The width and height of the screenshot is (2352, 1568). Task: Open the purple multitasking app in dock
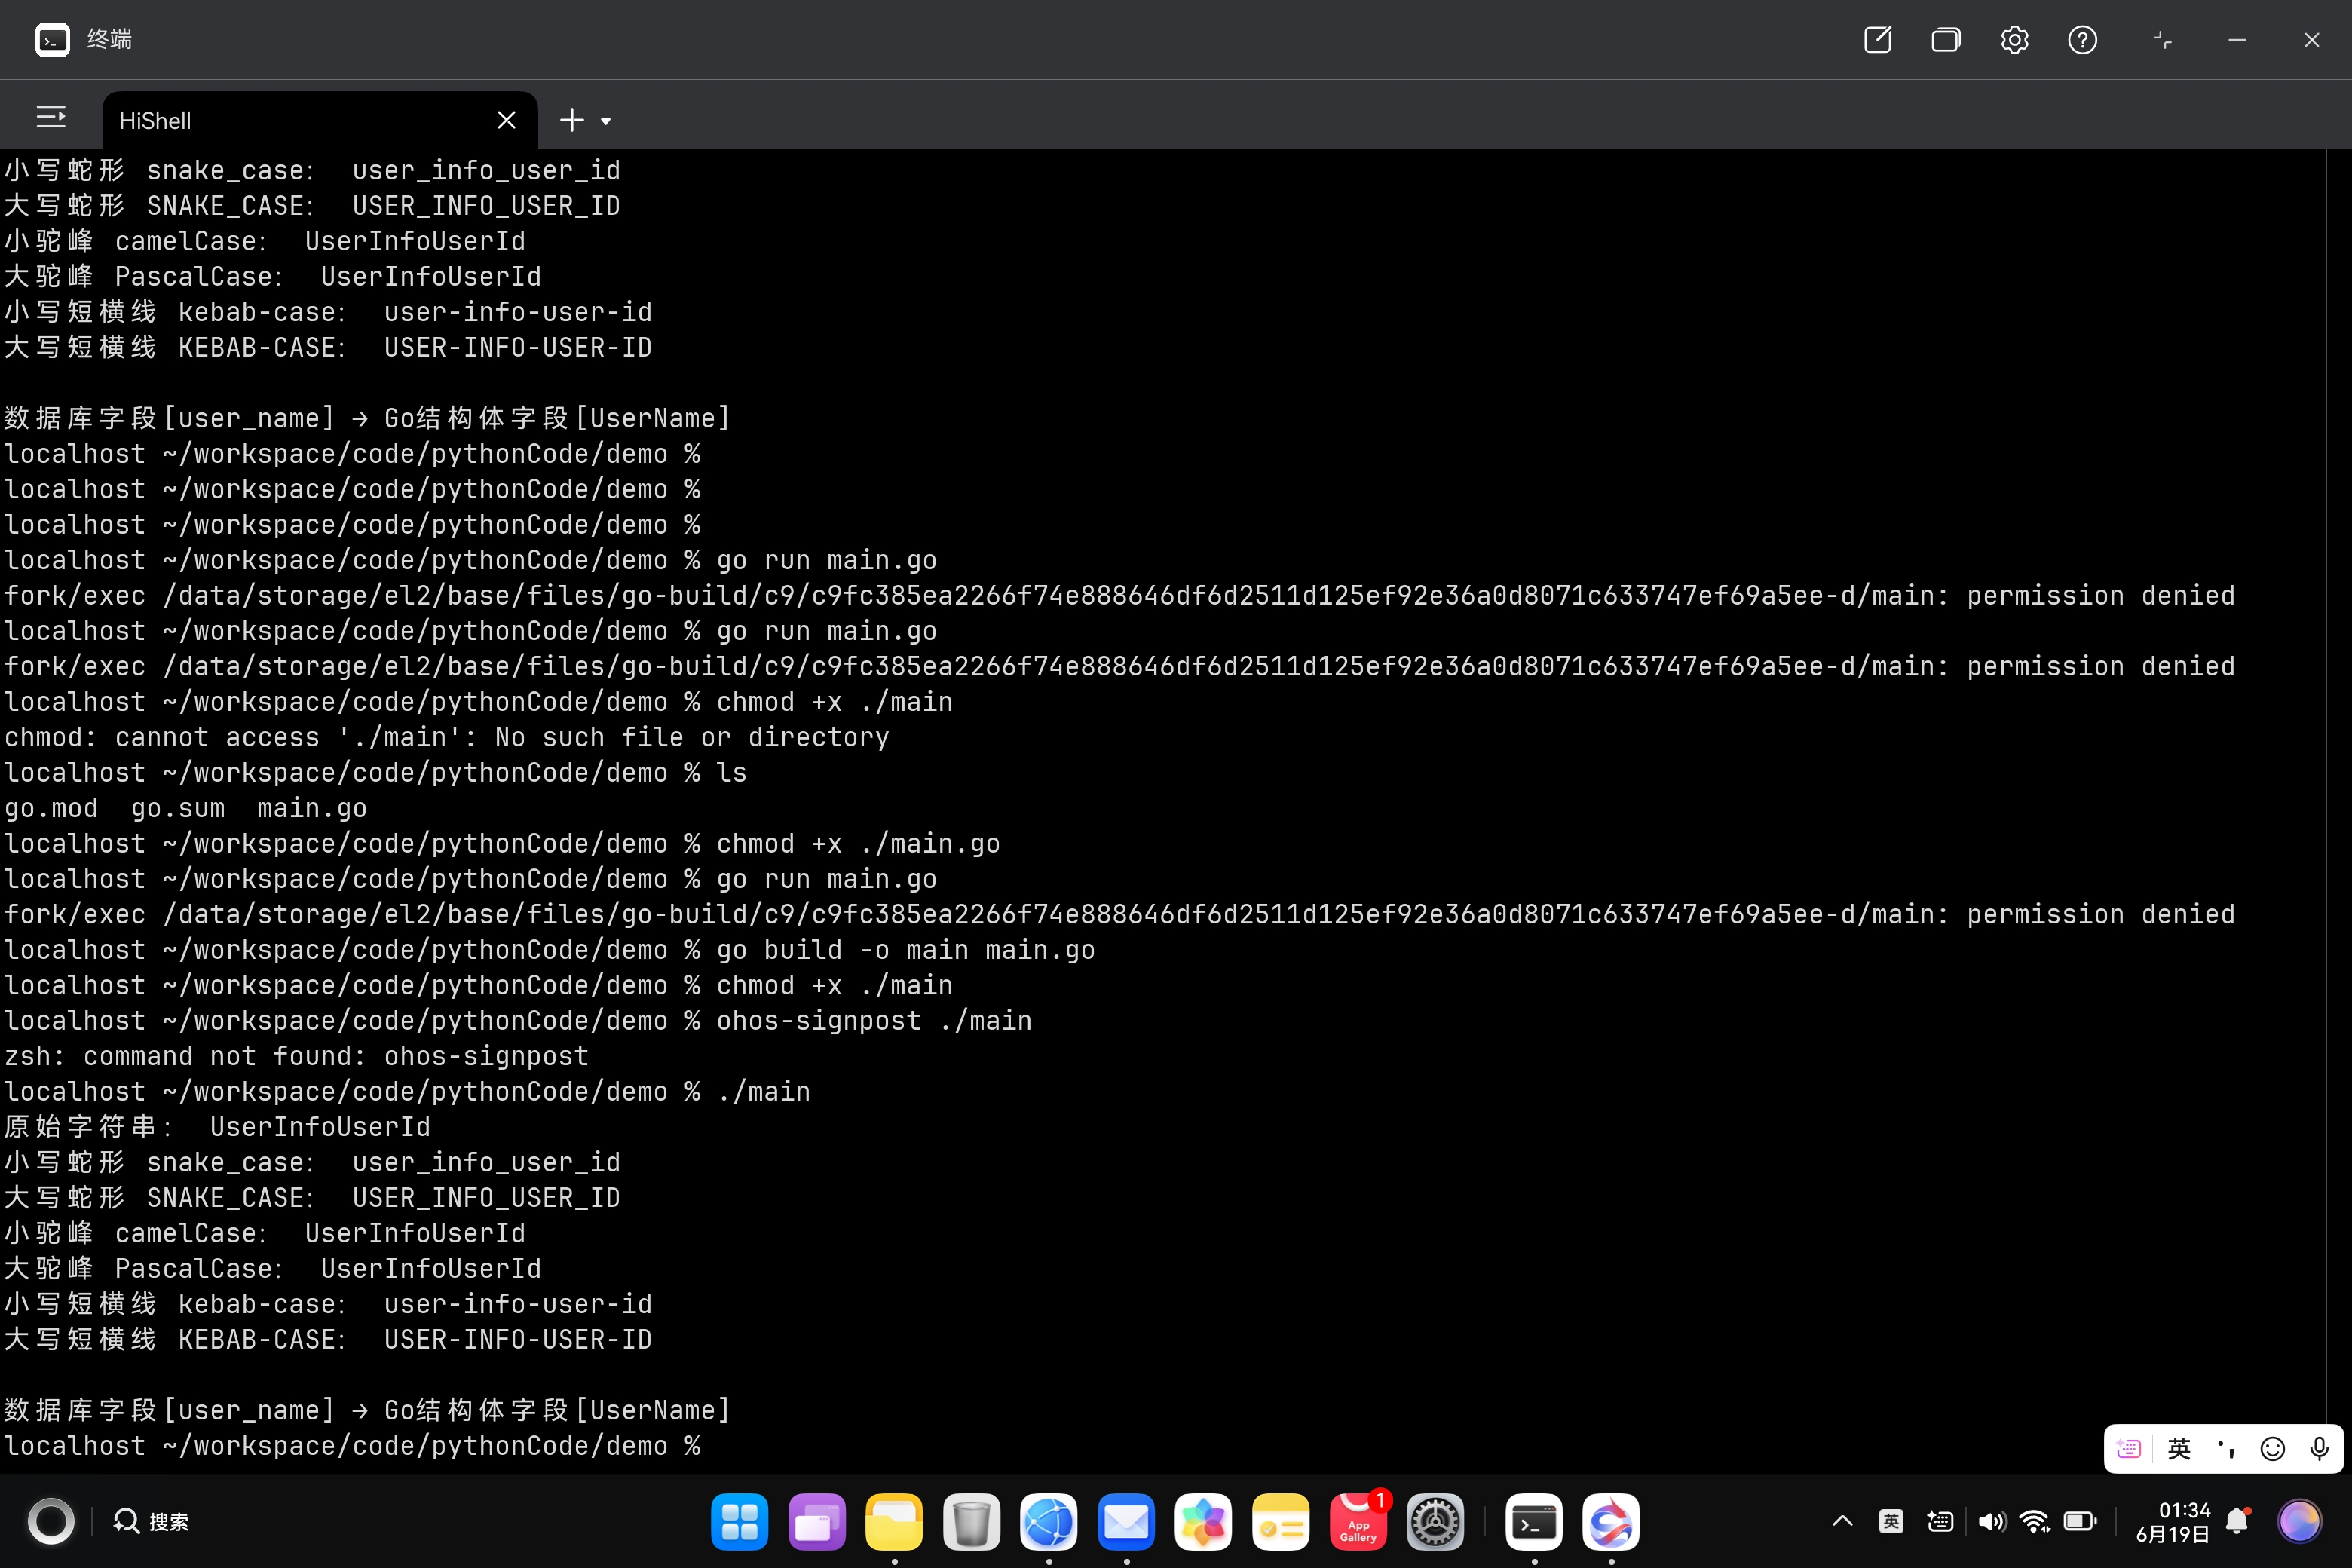816,1522
